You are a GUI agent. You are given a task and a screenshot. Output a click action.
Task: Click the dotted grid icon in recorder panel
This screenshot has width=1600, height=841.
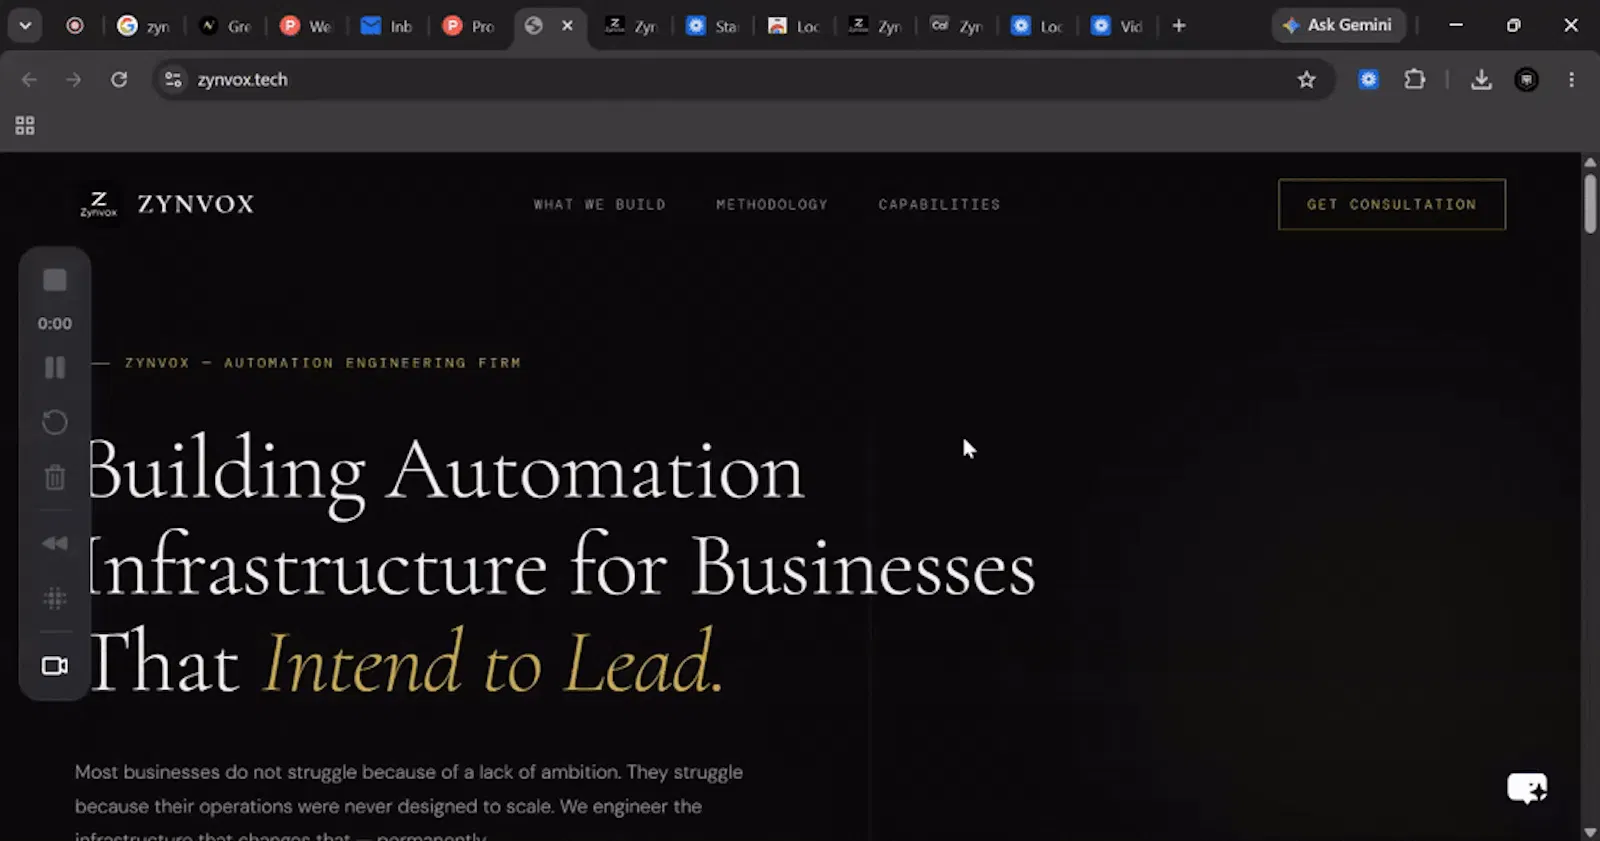pyautogui.click(x=55, y=598)
